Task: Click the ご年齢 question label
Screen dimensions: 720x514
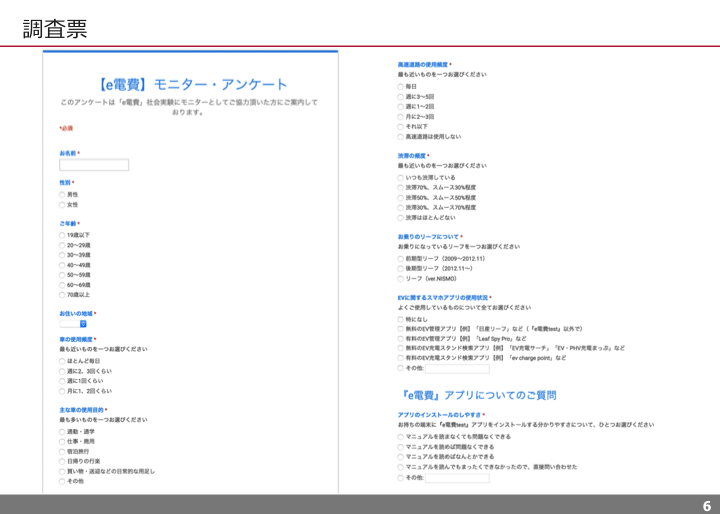Action: [x=68, y=224]
